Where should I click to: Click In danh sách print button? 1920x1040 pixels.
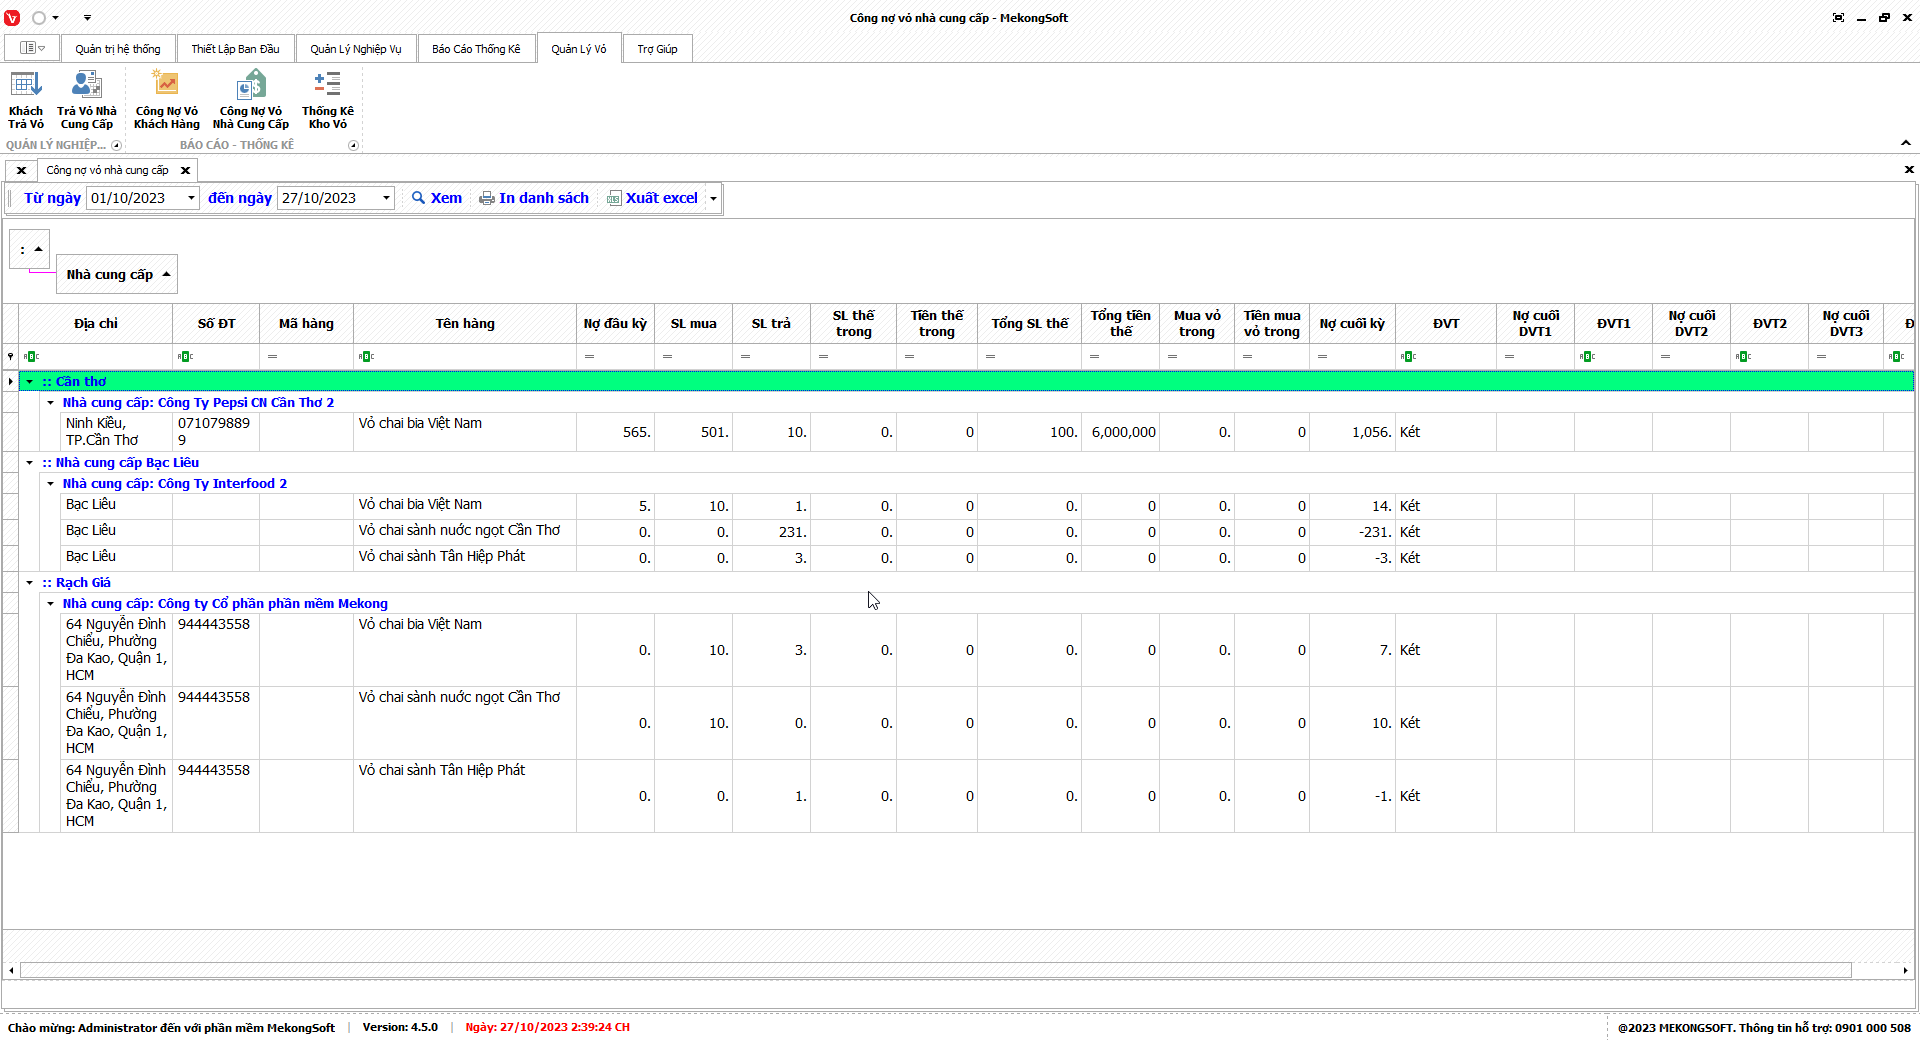point(534,198)
